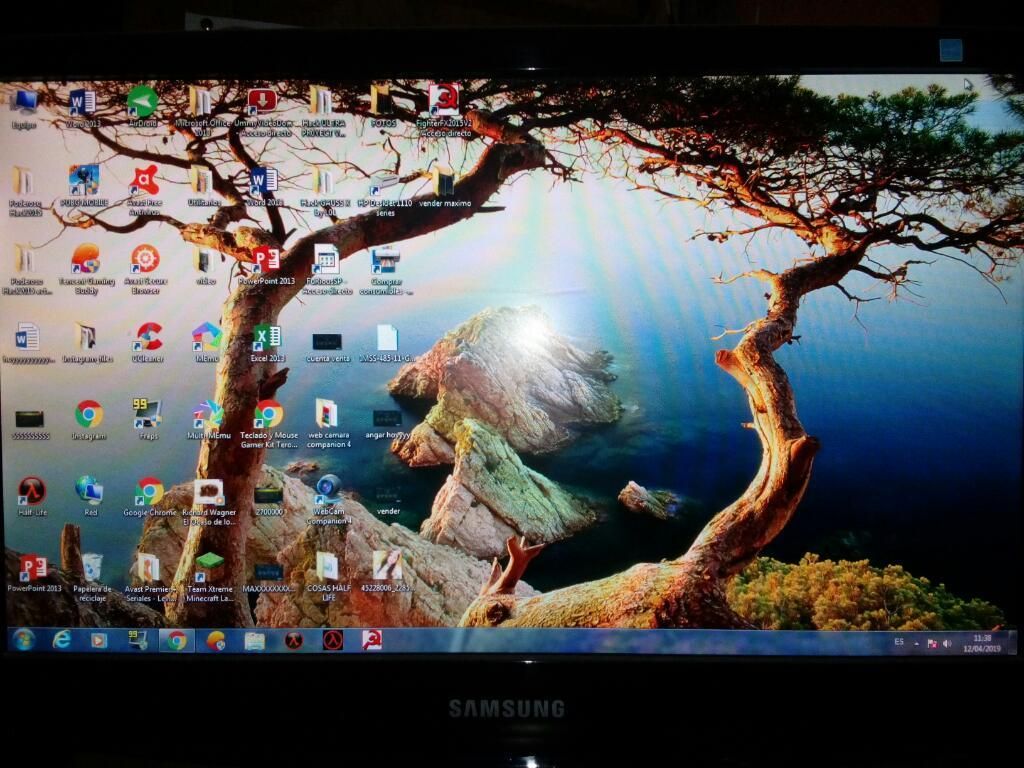Viewport: 1024px width, 768px height.
Task: Launch Internet Explorer from the taskbar
Action: (x=61, y=641)
